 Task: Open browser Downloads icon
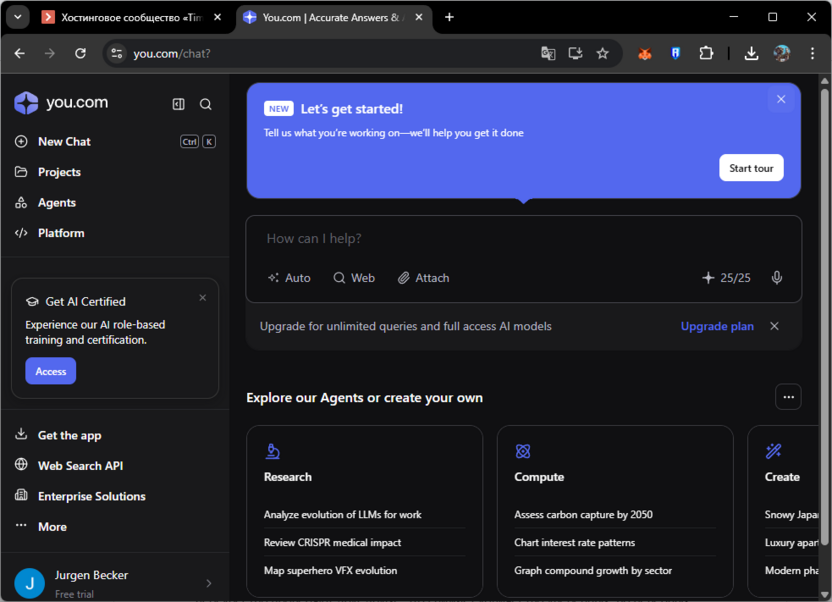751,54
